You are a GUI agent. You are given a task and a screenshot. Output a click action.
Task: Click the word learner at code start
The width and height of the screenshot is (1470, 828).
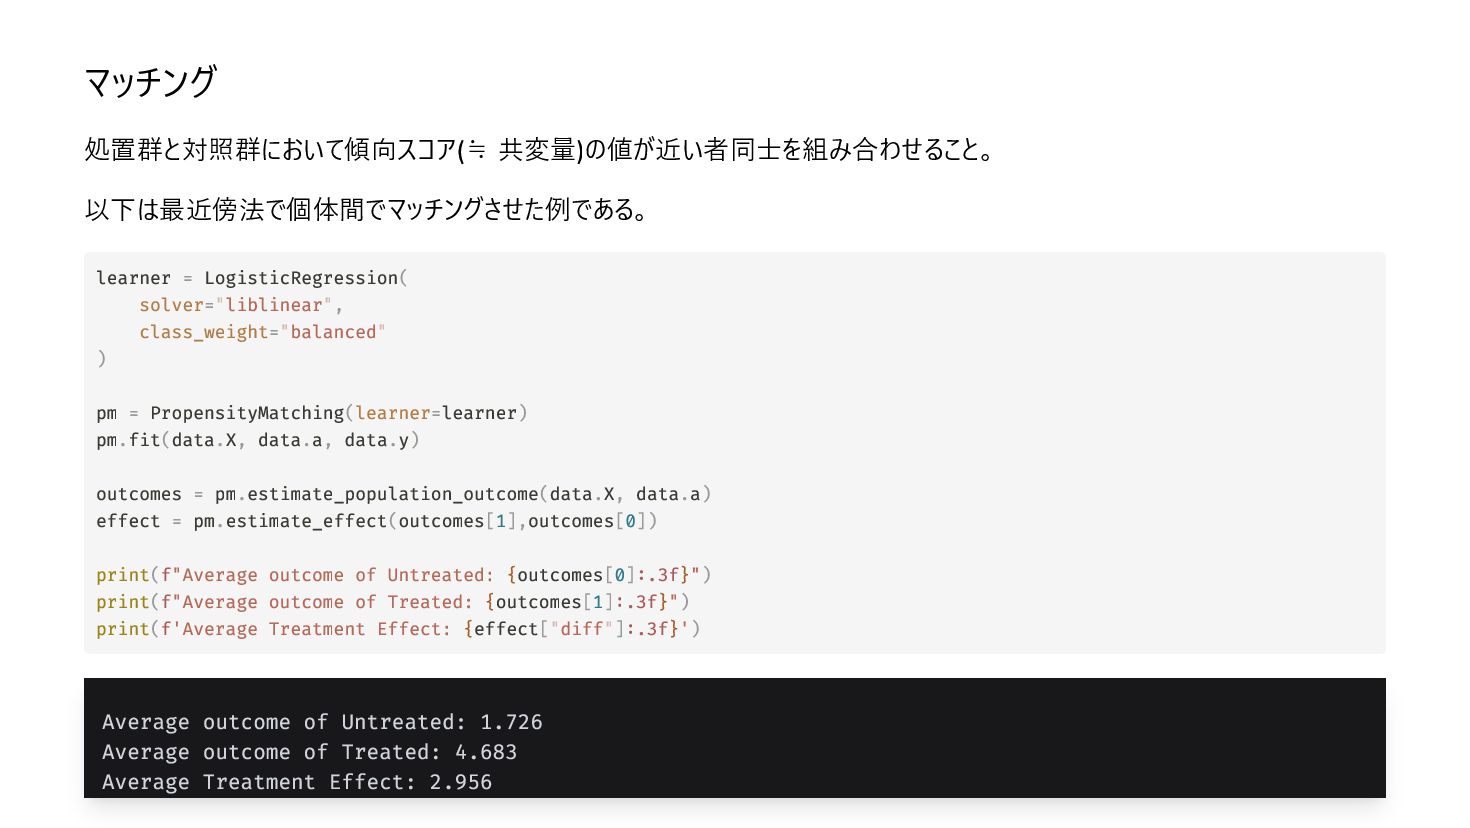coord(134,278)
